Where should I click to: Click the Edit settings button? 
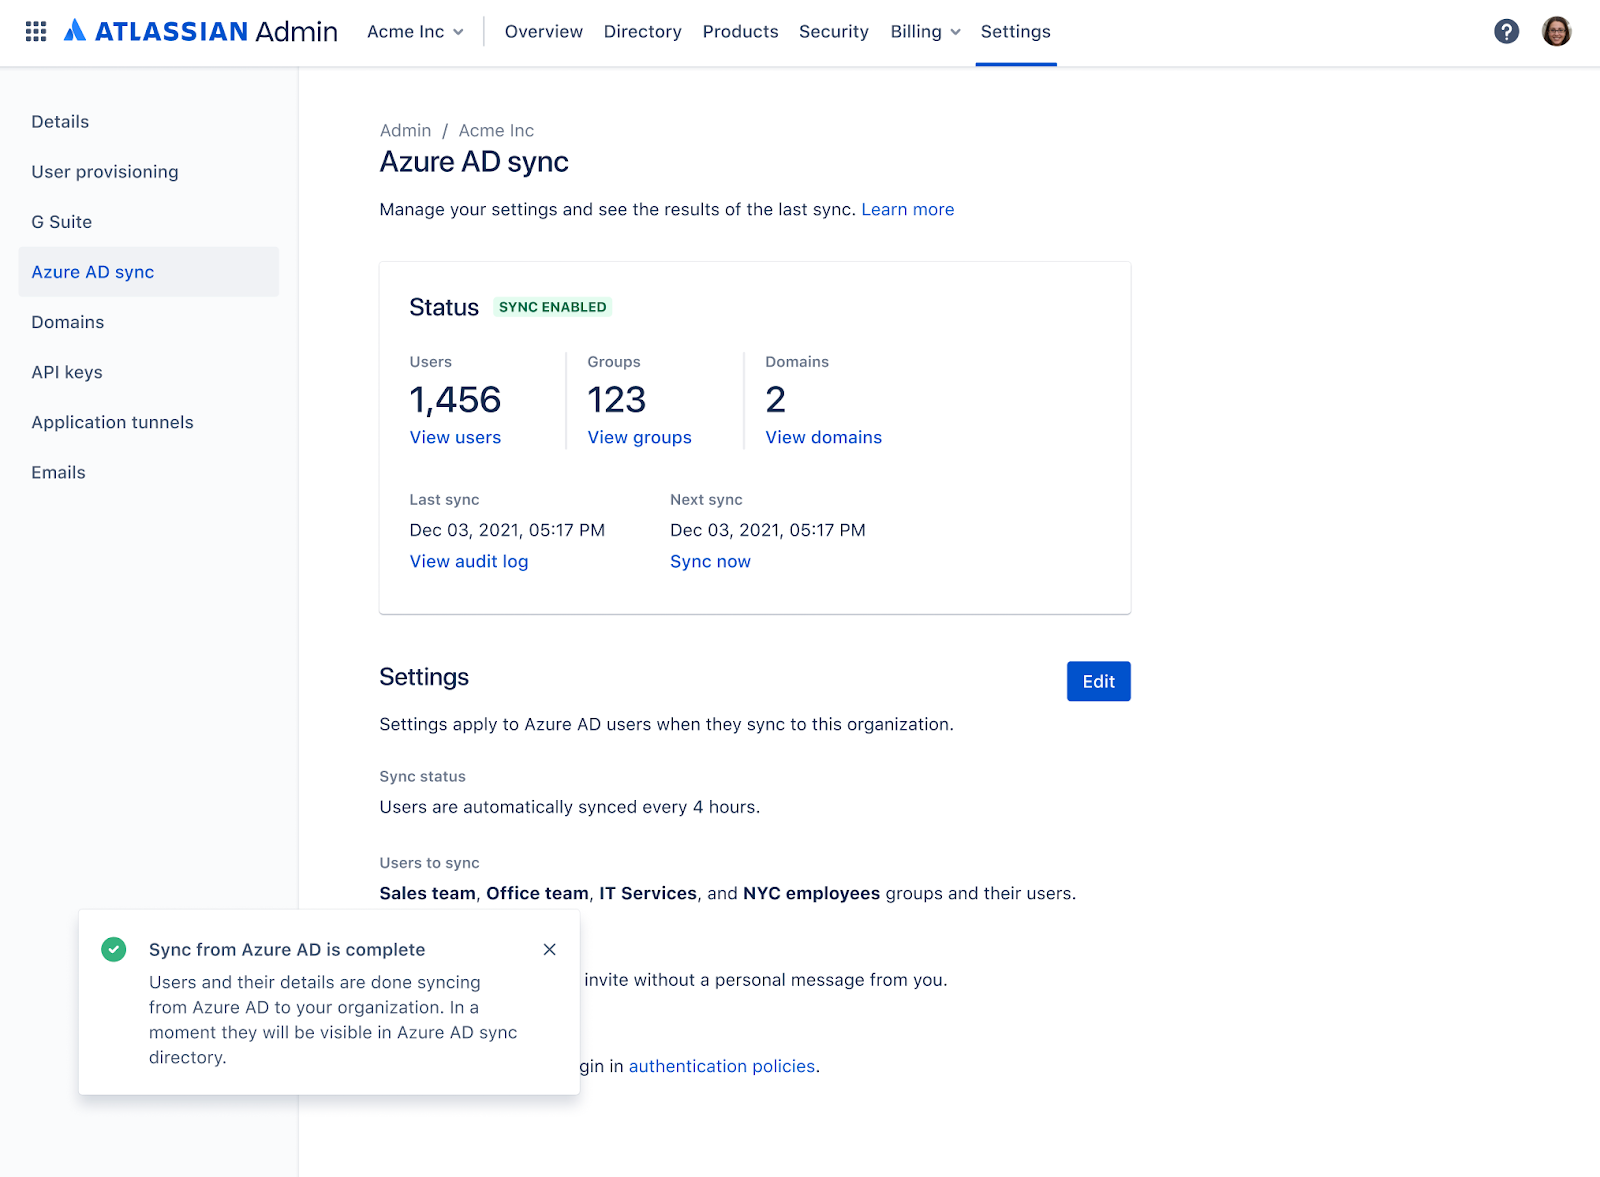click(1098, 681)
